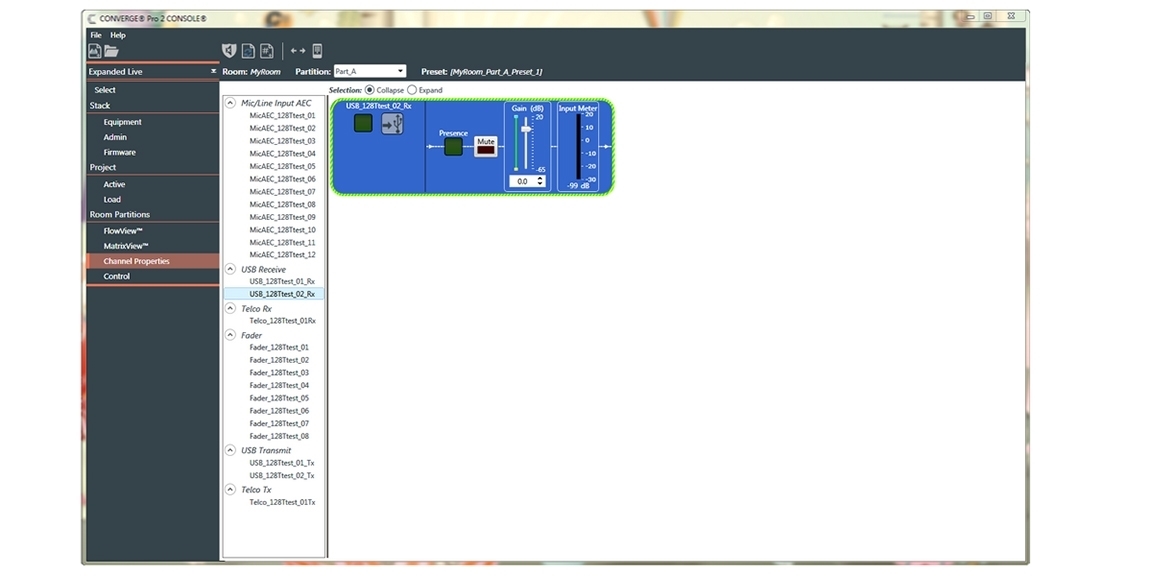
Task: Click the hash document toolbar icon
Action: point(267,51)
